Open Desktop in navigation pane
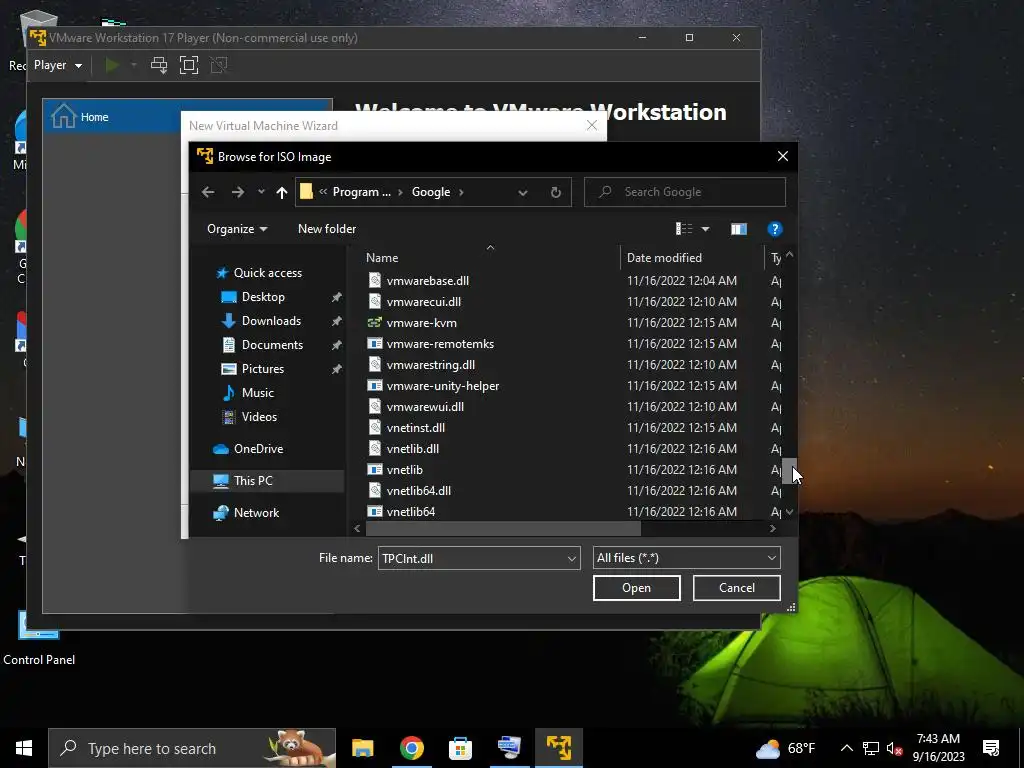This screenshot has width=1024, height=768. pyautogui.click(x=263, y=296)
